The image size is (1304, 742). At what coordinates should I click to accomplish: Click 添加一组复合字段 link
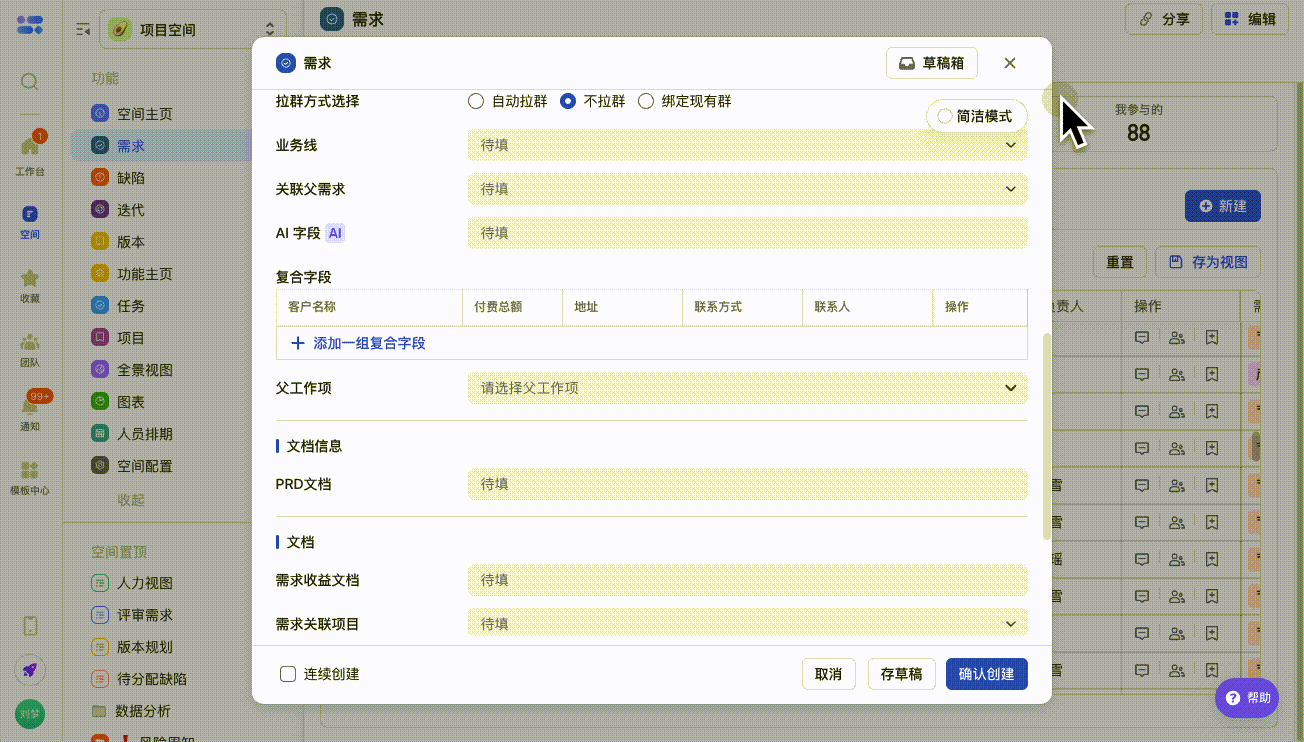click(358, 343)
